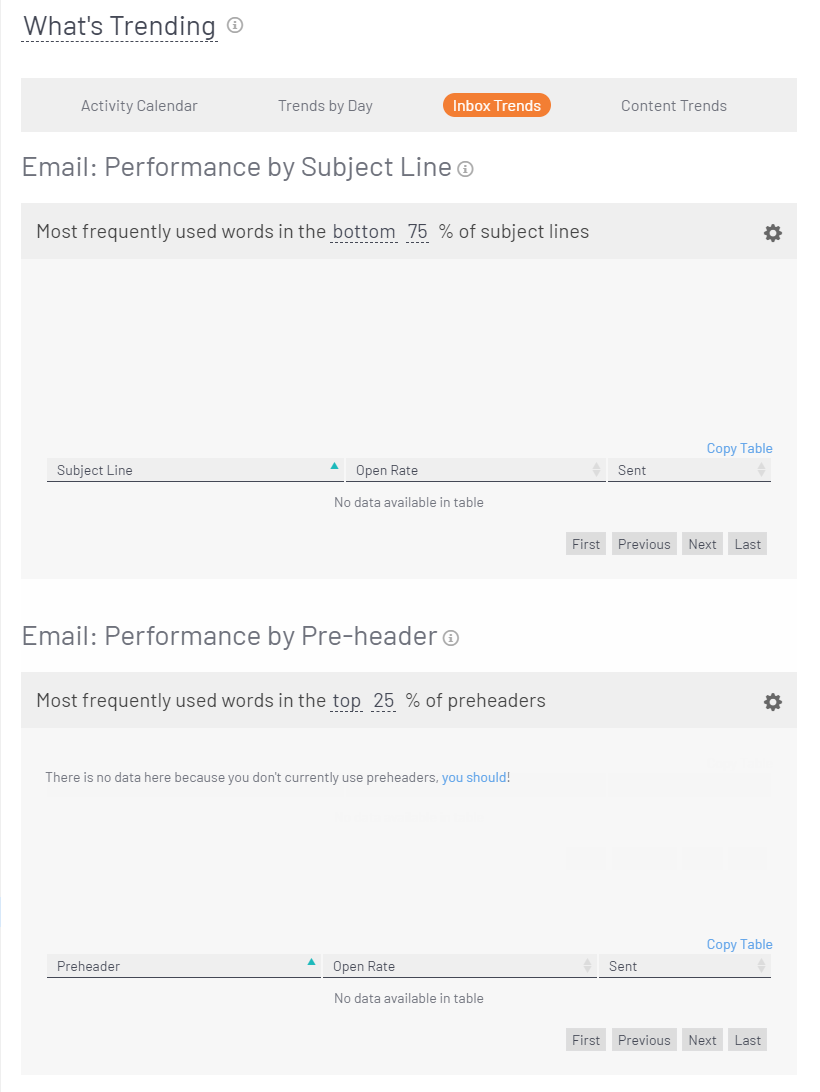This screenshot has width=820, height=1092.
Task: Switch to the Activity Calendar tab
Action: [139, 106]
